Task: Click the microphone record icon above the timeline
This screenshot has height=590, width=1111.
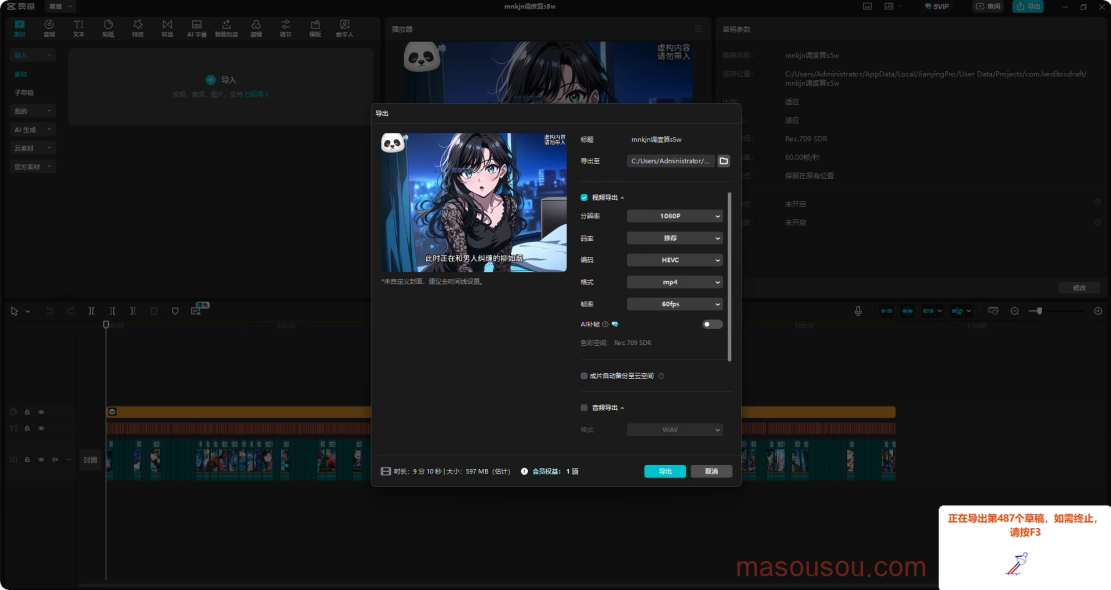Action: [858, 311]
